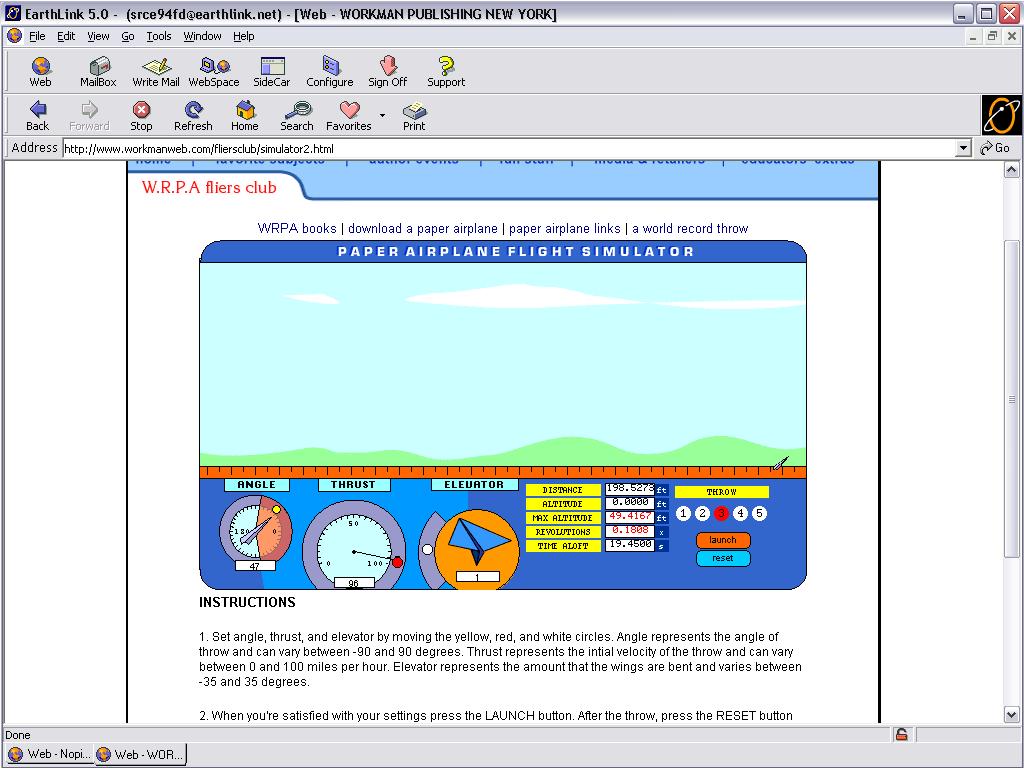Choose throw number 5
This screenshot has width=1024, height=768.
pyautogui.click(x=759, y=514)
